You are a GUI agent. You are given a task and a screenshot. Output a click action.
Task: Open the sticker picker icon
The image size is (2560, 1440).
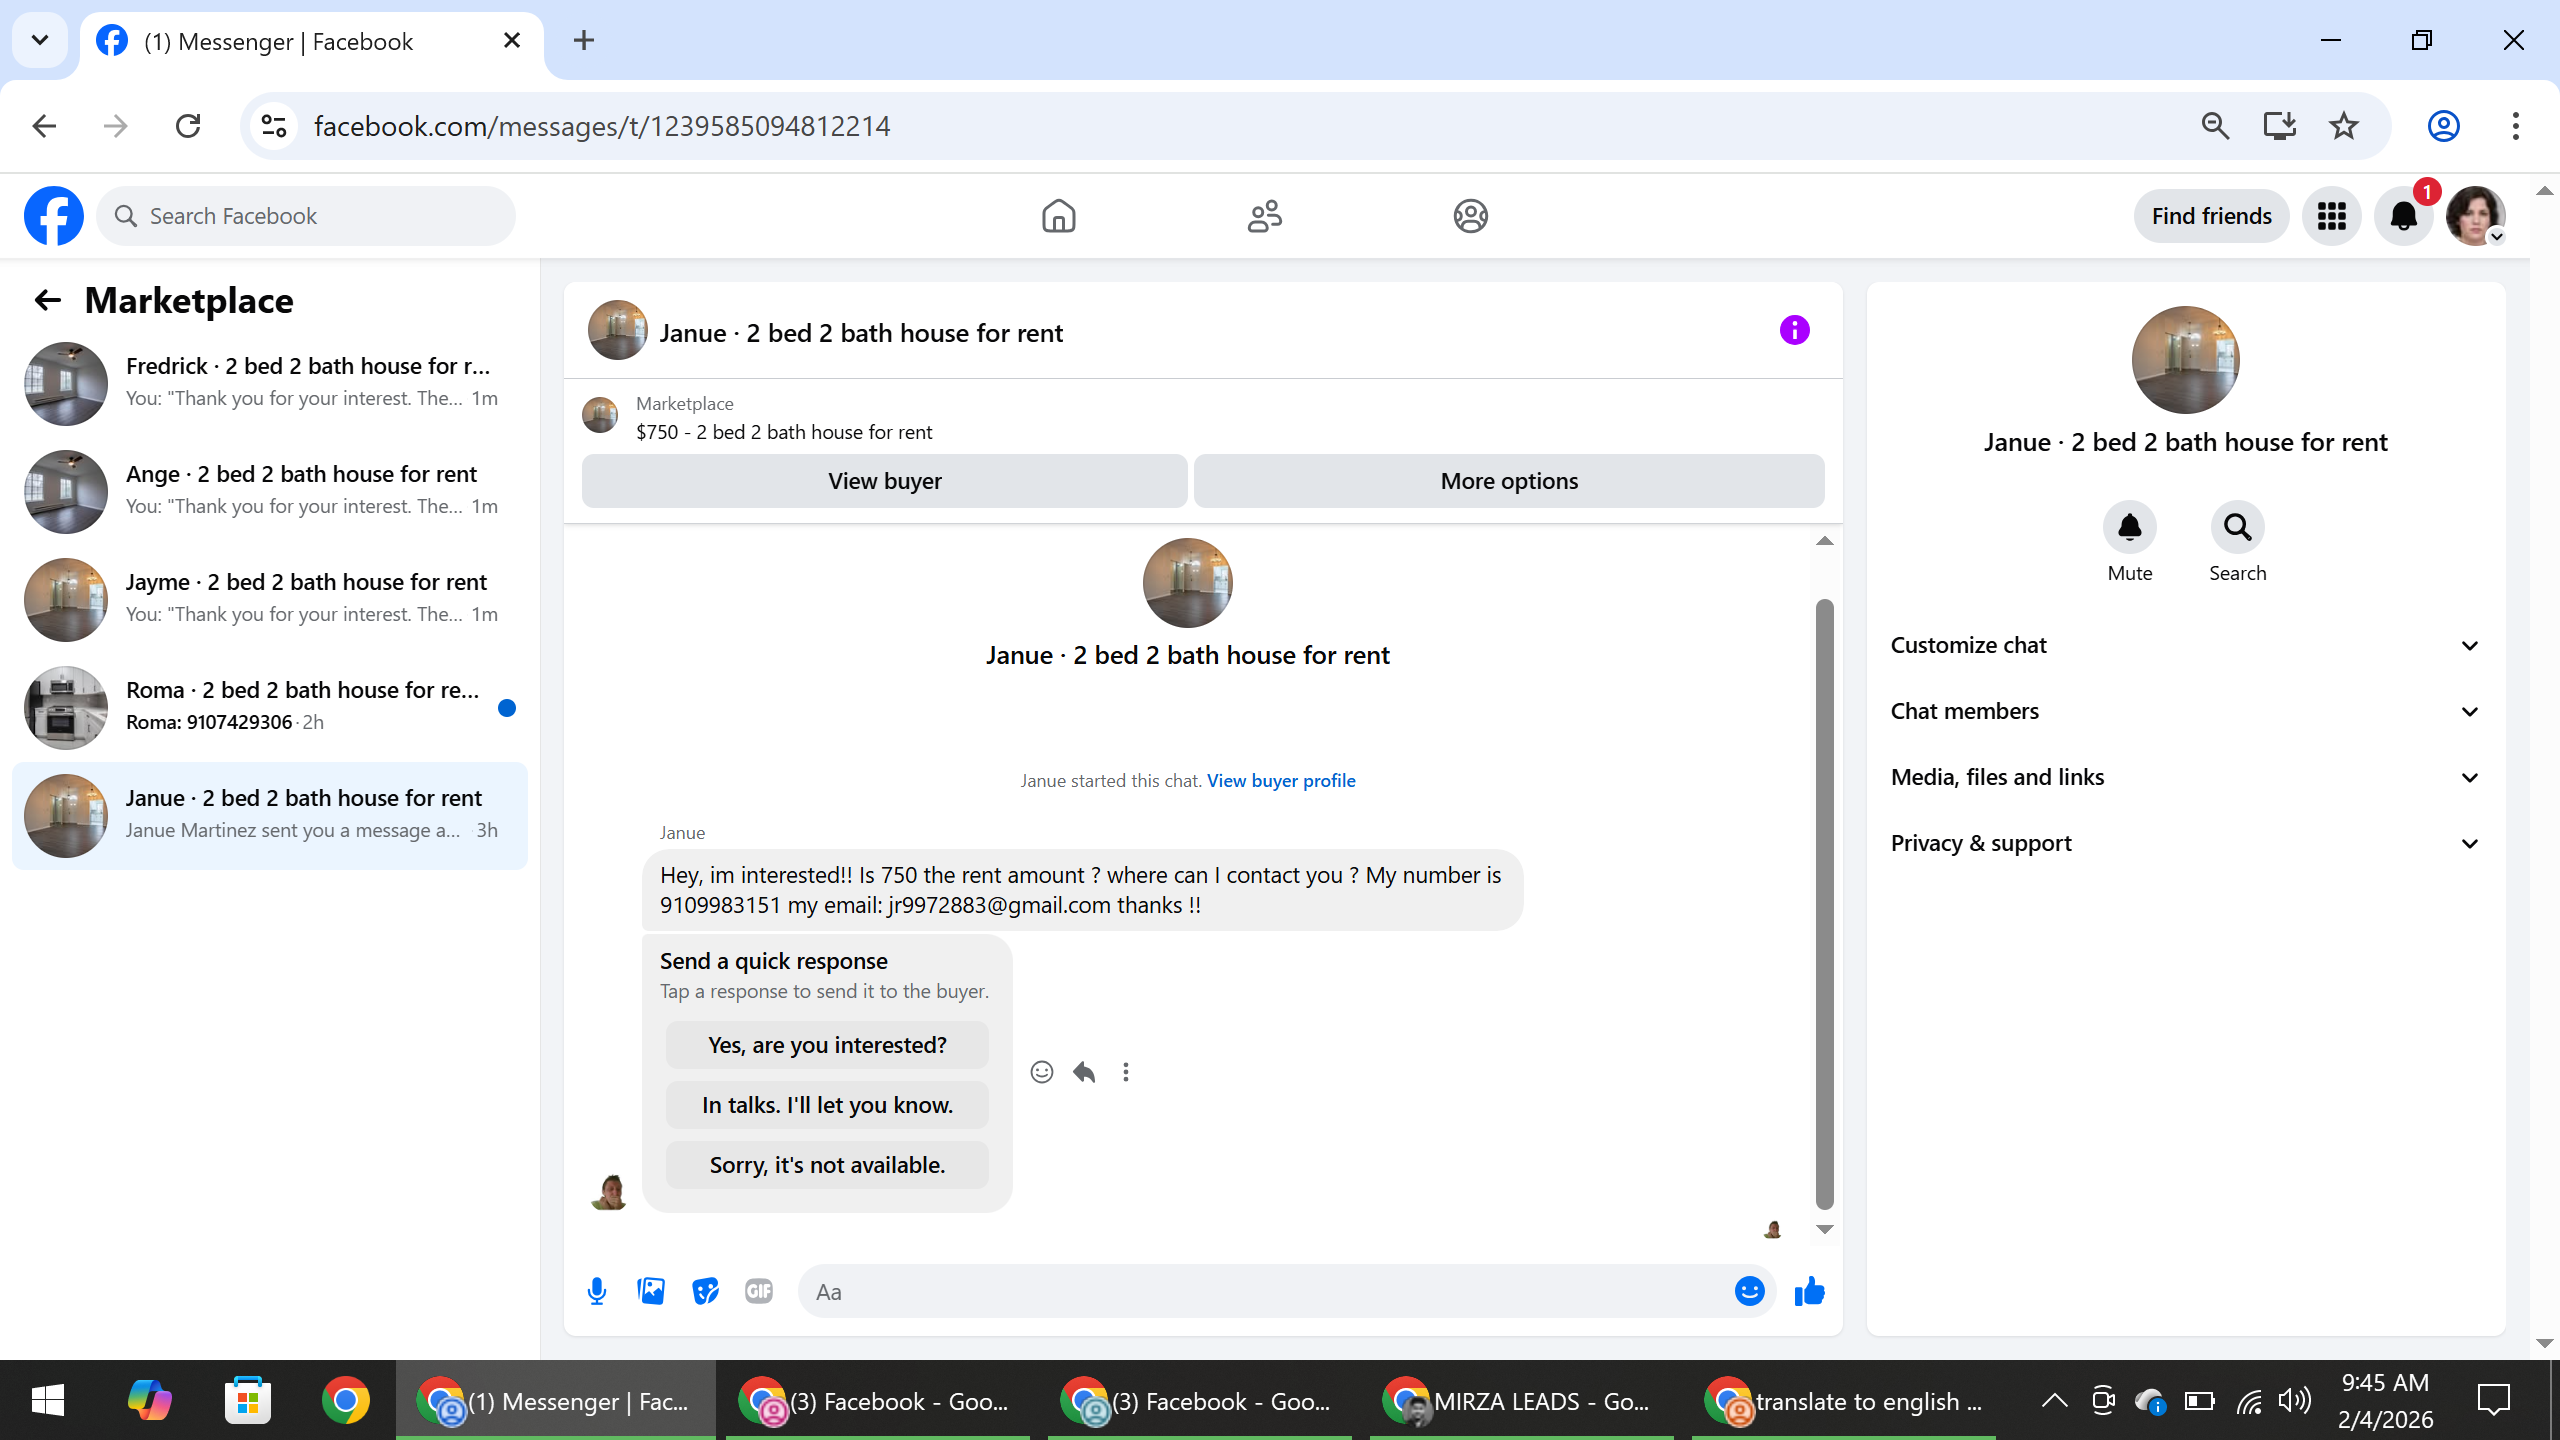click(x=705, y=1291)
